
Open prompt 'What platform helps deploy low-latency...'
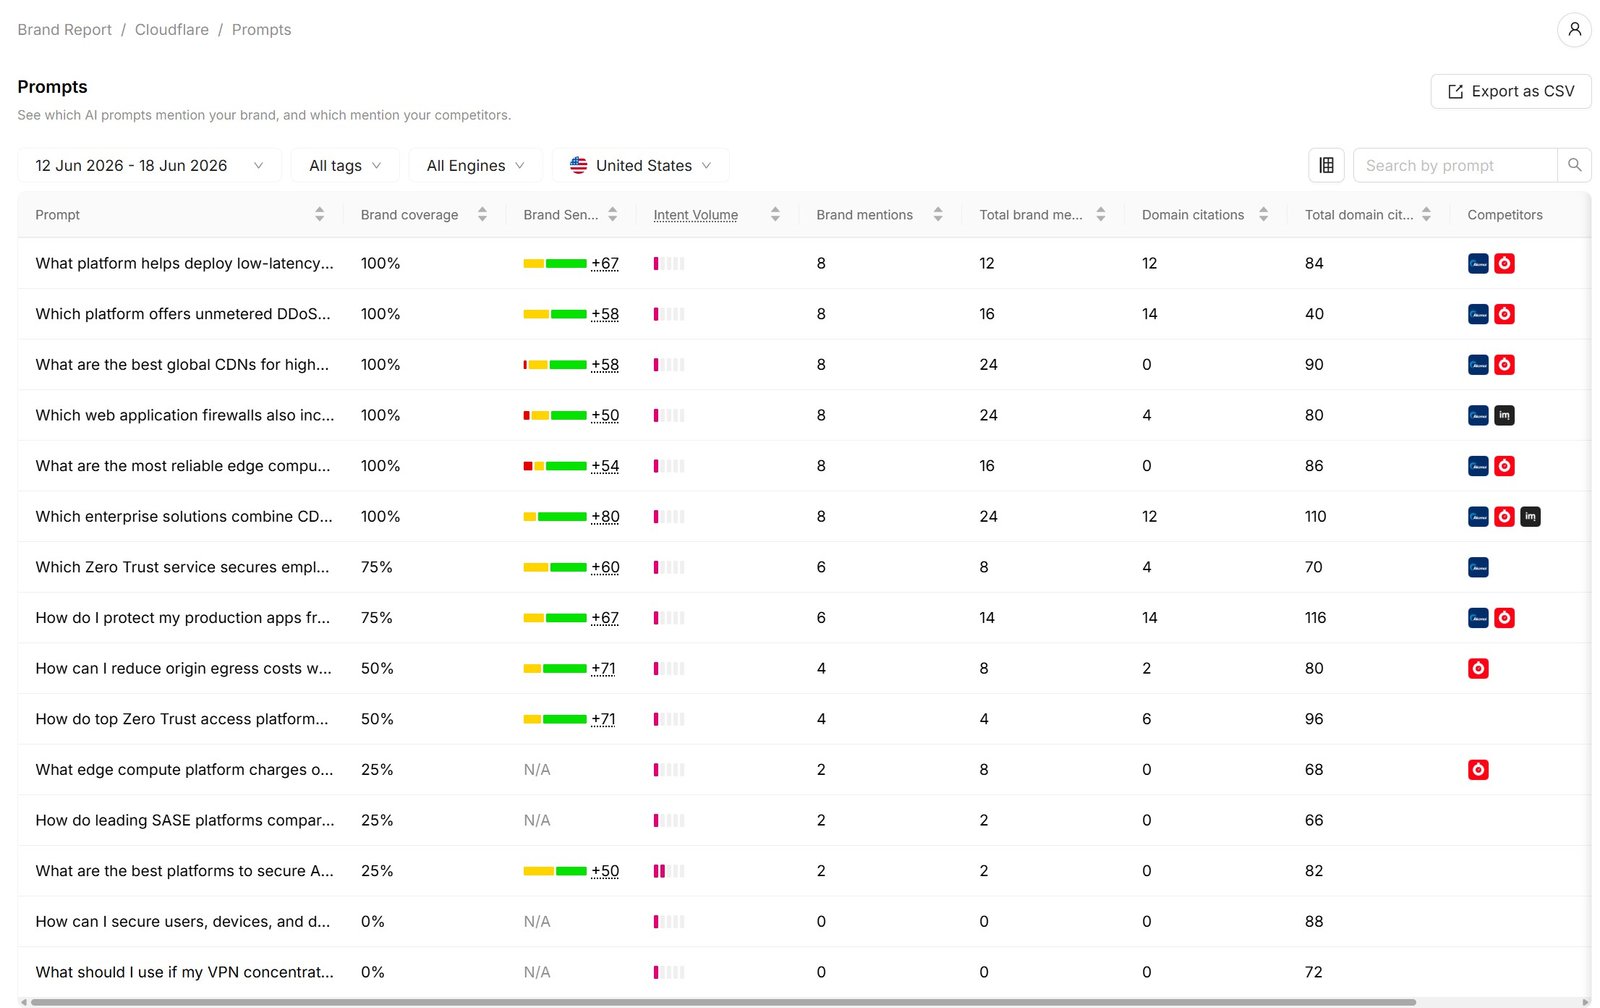(185, 263)
